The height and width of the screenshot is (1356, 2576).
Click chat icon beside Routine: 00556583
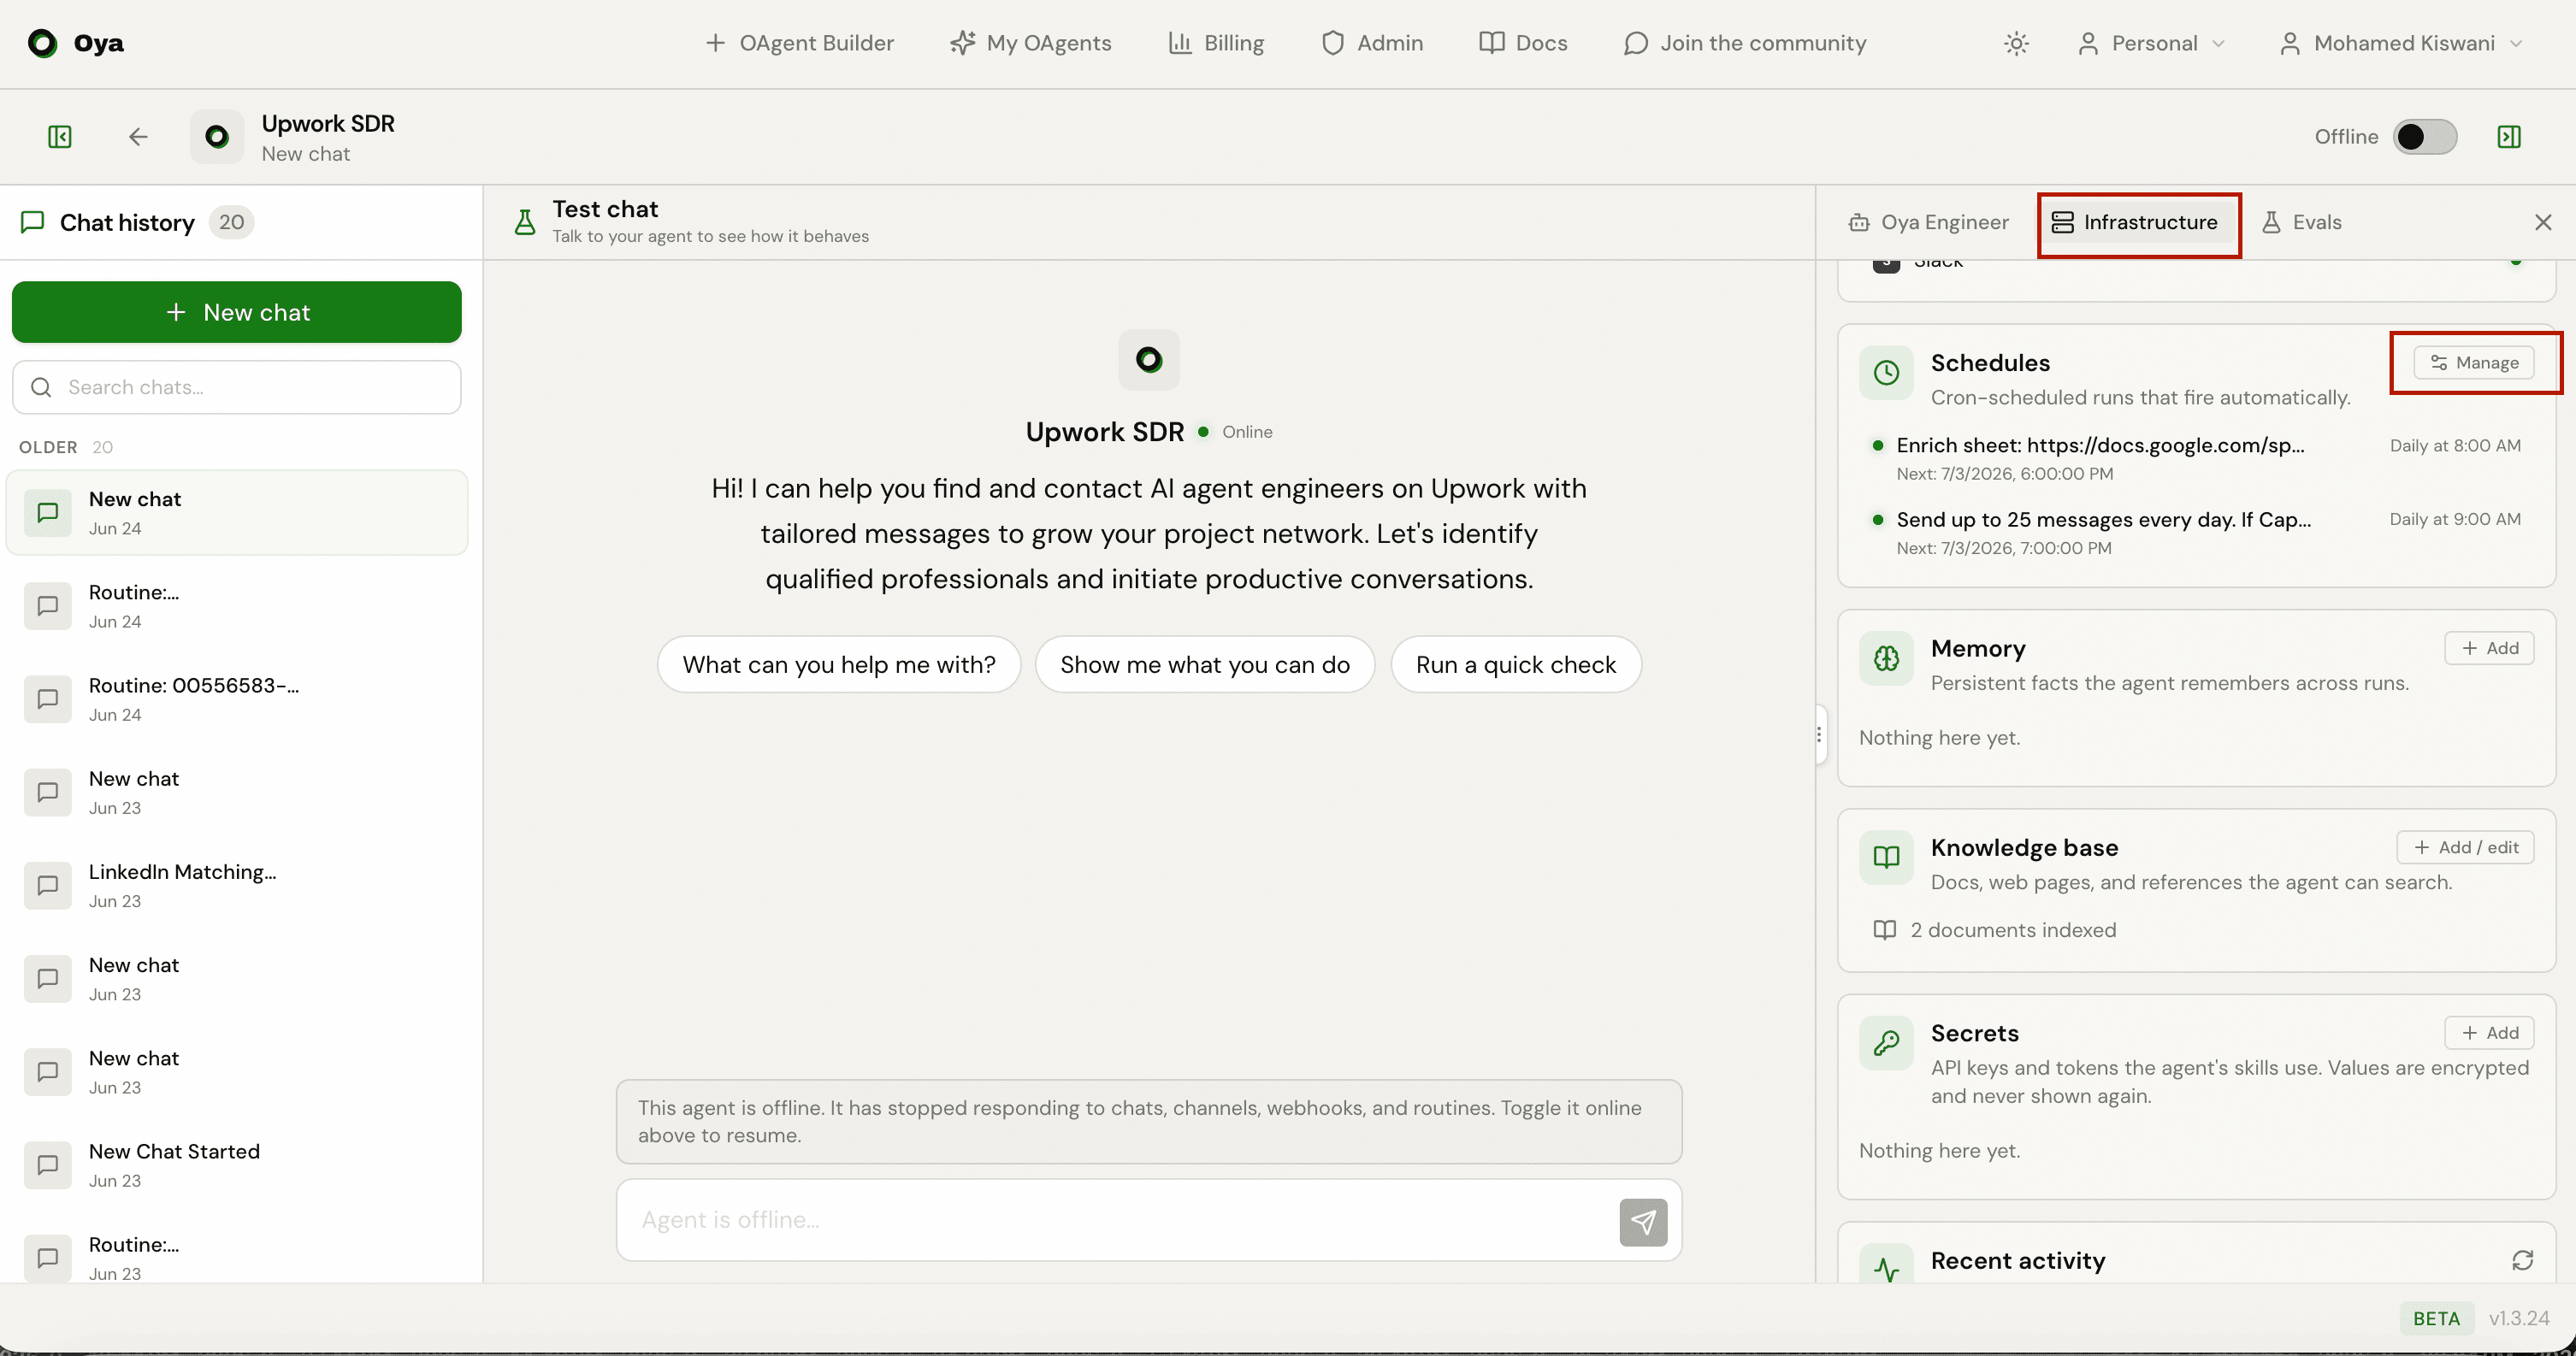47,699
